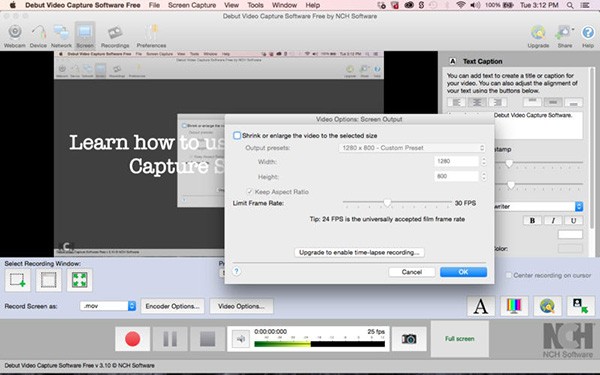This screenshot has width=600, height=375.
Task: Choose the full screen recording tool
Action: 79,280
